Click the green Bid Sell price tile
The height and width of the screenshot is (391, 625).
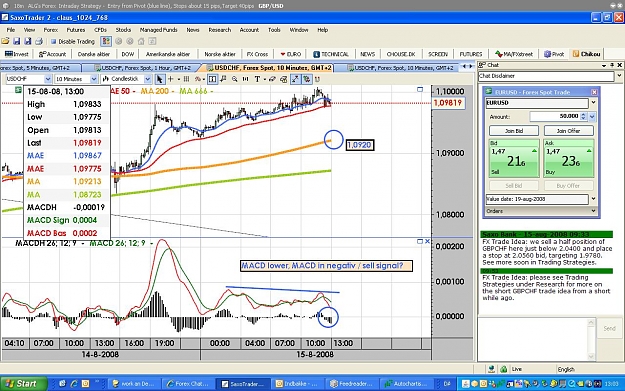coord(514,158)
